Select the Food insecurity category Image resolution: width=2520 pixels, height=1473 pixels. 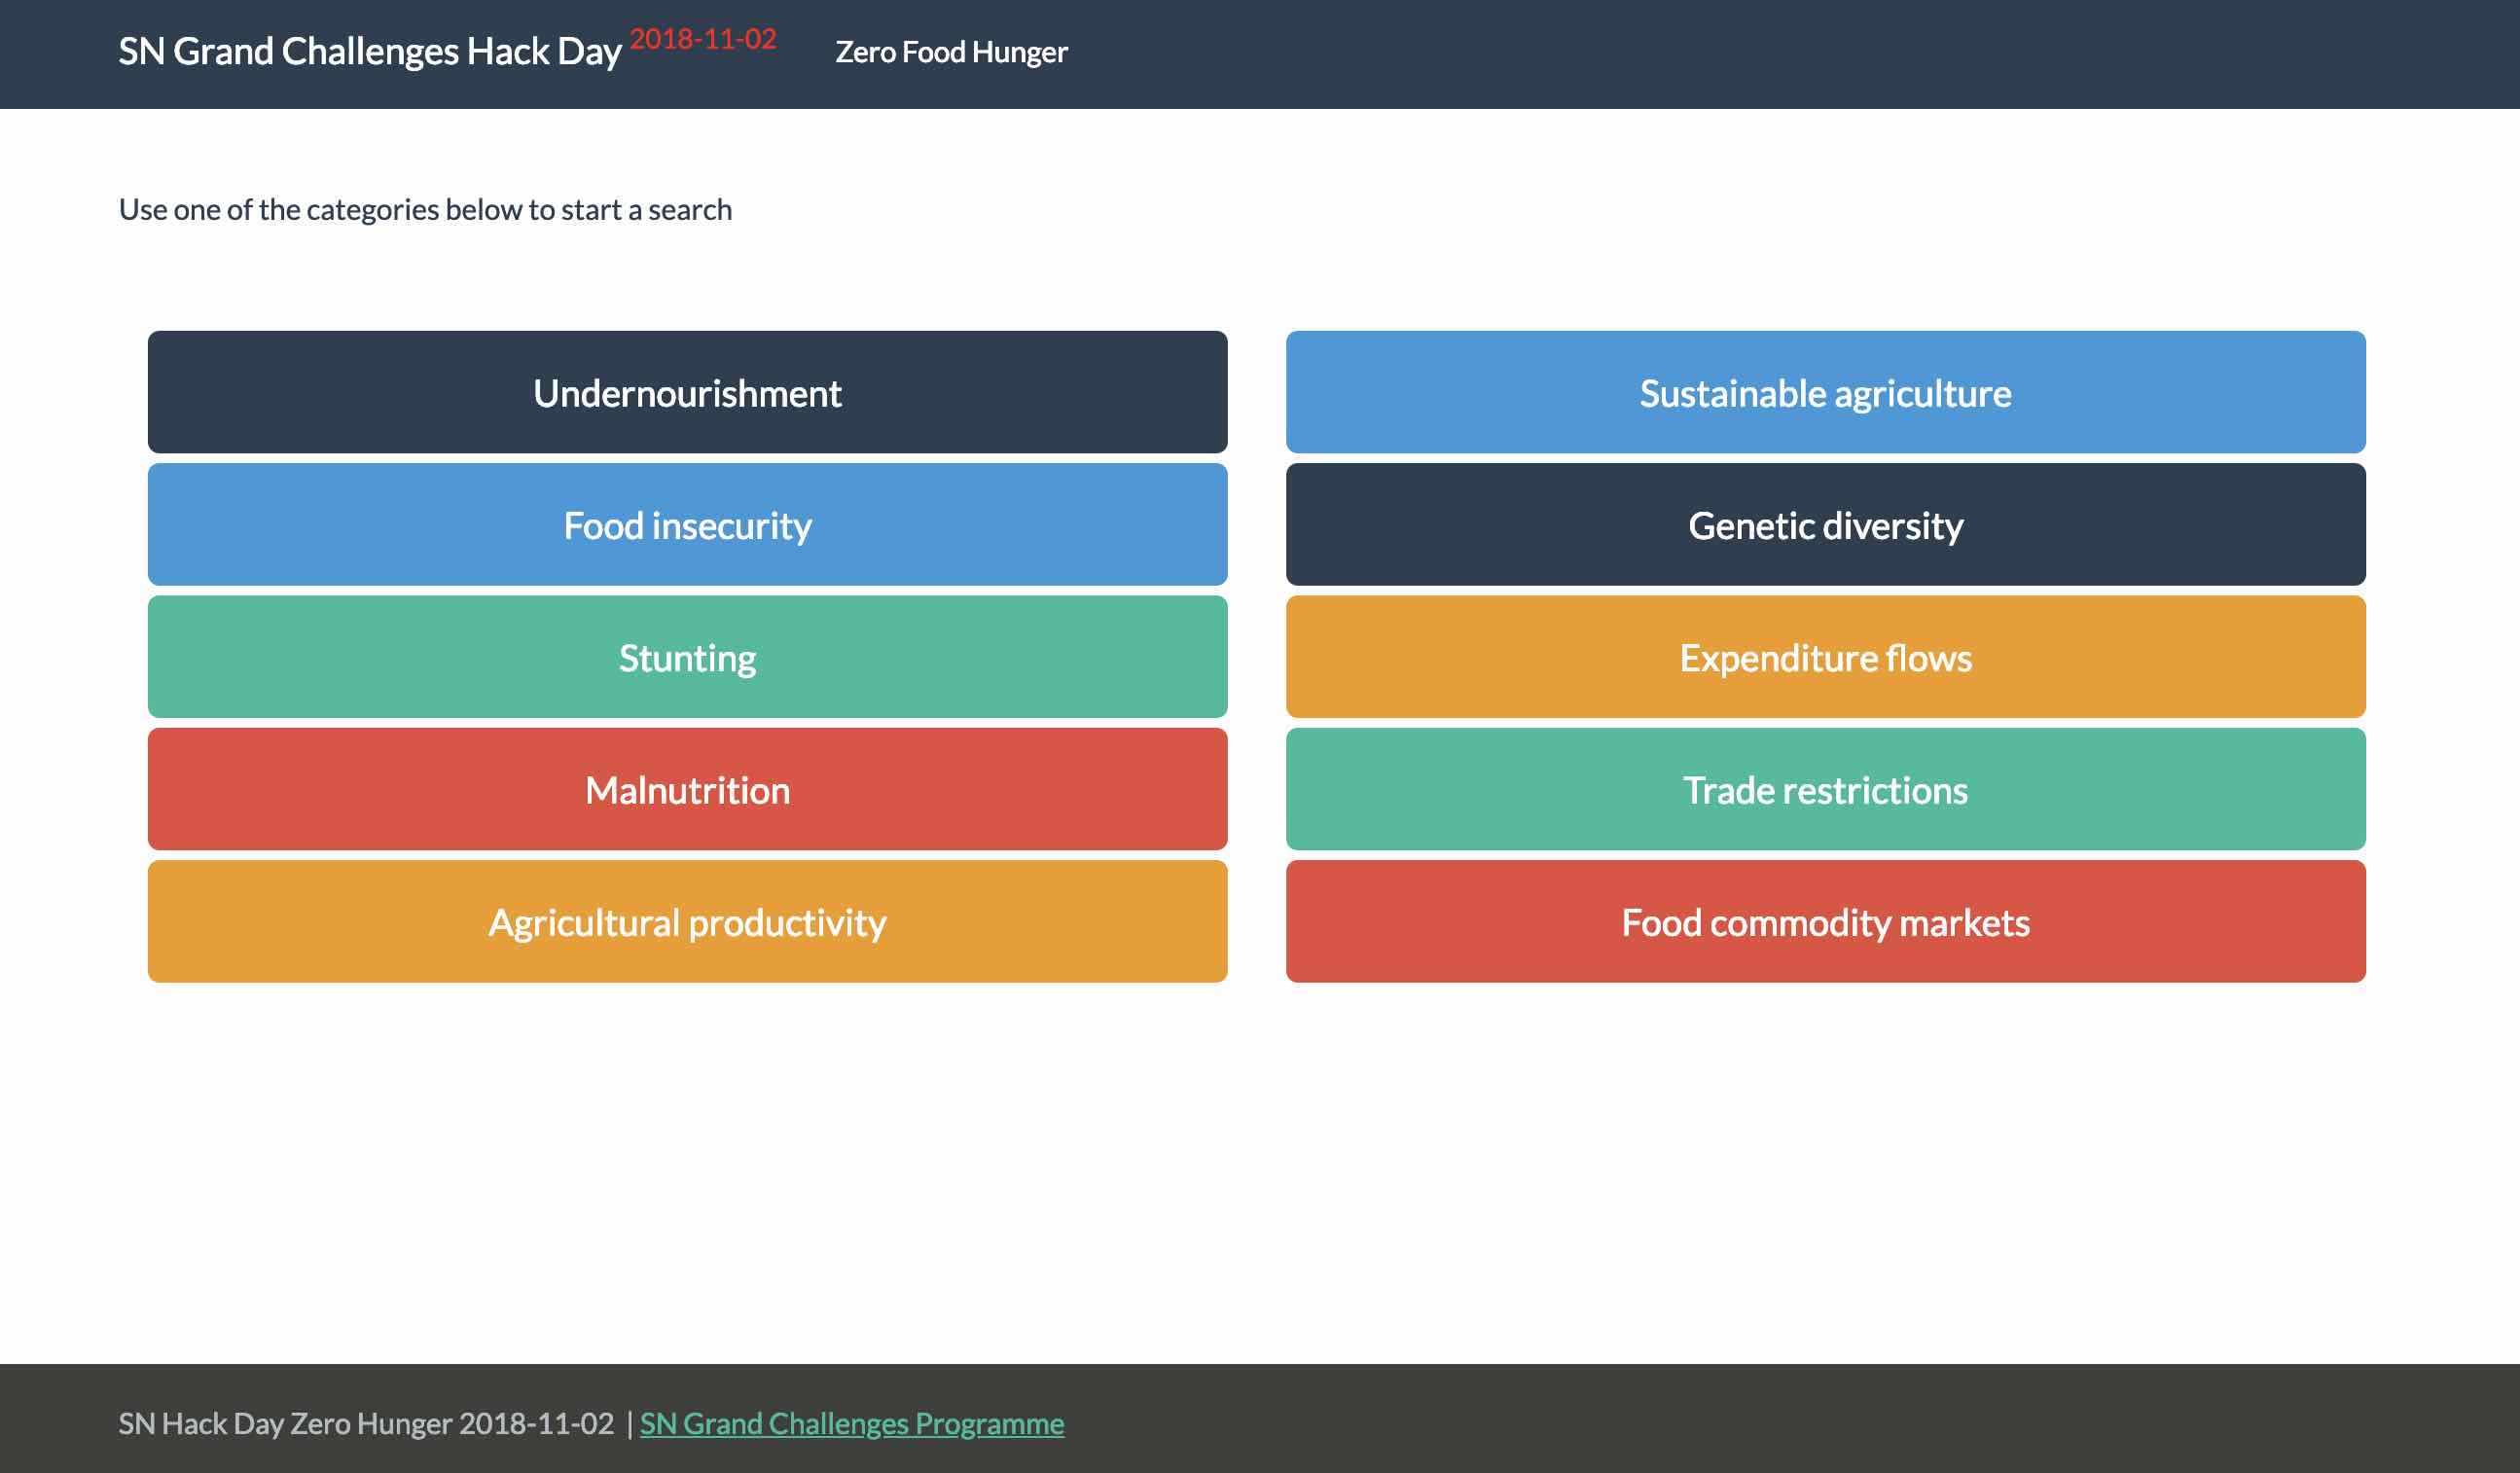687,524
